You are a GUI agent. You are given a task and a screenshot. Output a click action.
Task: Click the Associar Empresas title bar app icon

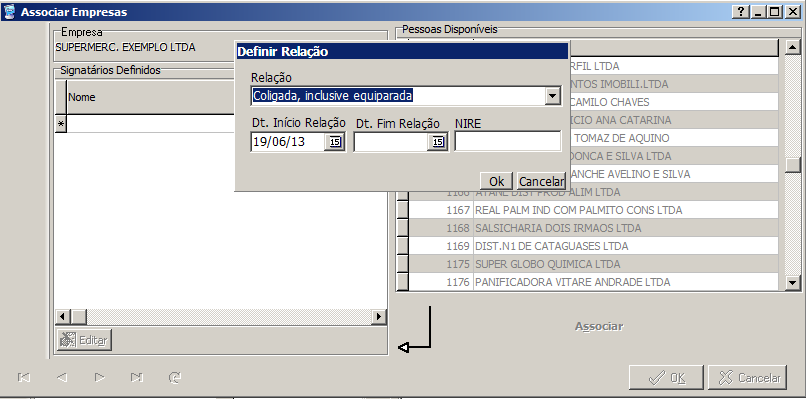[9, 12]
